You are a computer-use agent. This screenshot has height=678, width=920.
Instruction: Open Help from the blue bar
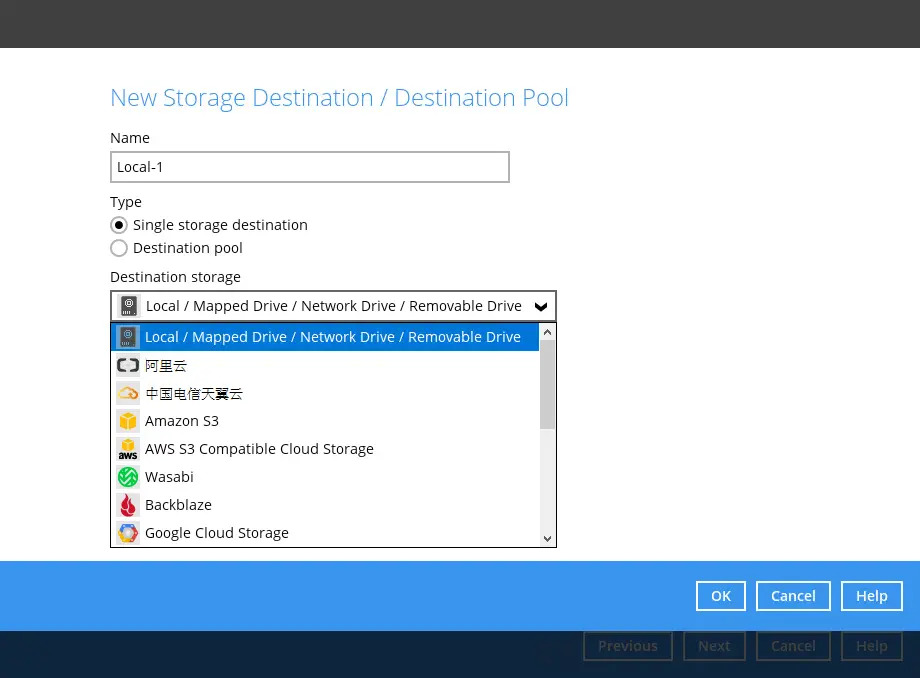point(871,596)
